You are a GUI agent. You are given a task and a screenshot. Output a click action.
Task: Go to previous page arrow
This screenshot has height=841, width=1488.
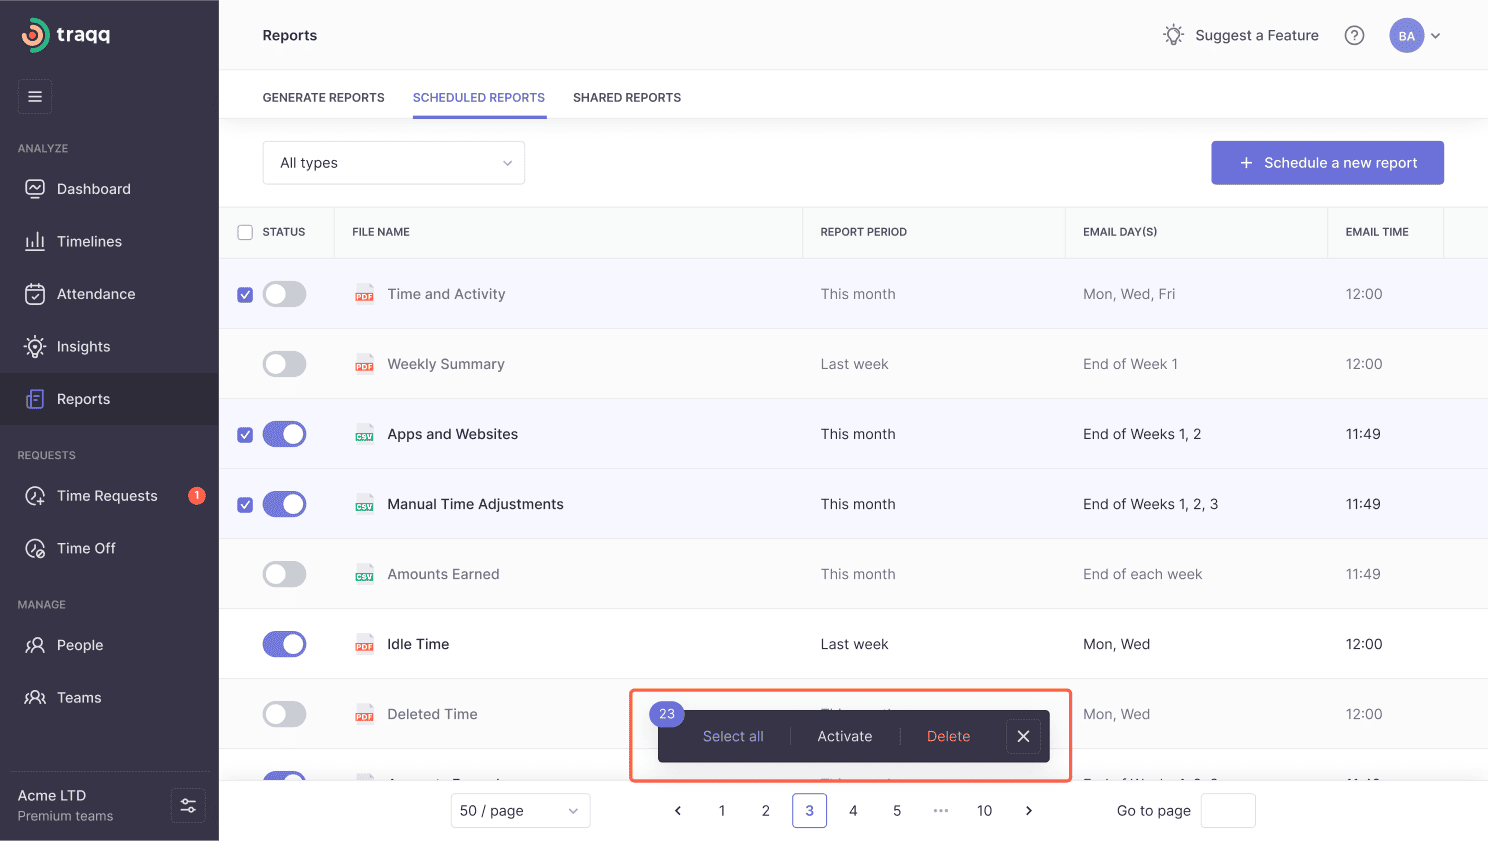pos(678,811)
